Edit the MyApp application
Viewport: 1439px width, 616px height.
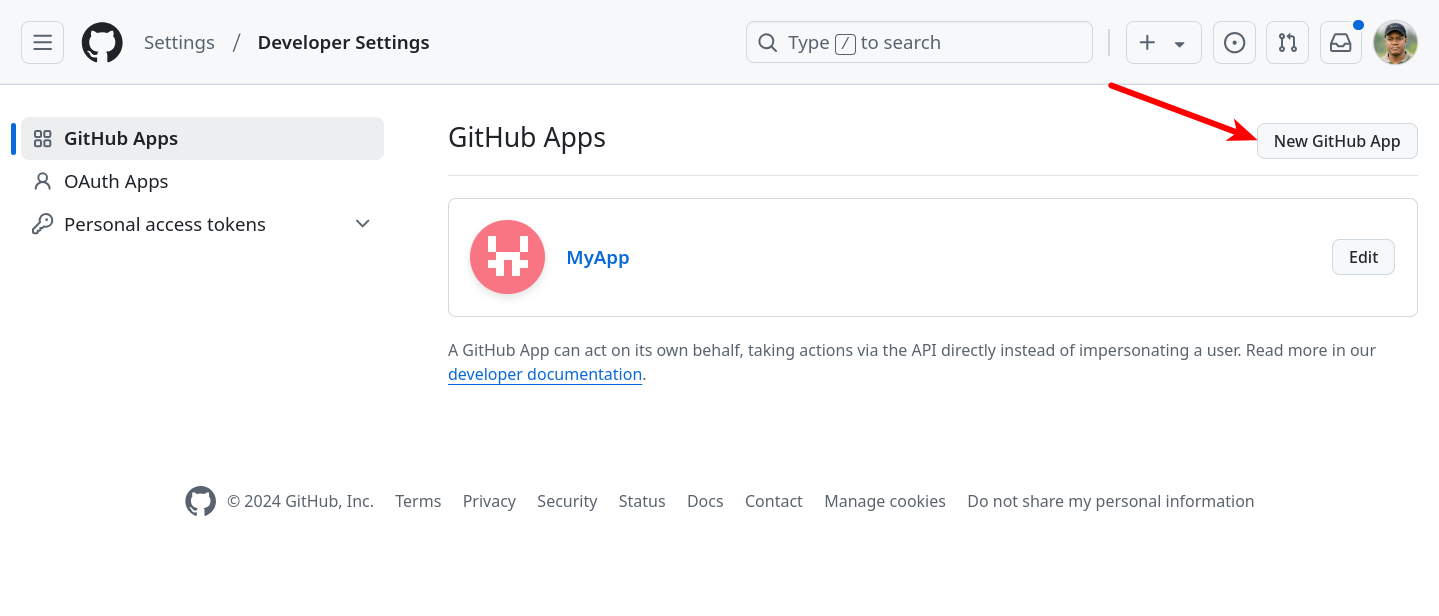pyautogui.click(x=1363, y=257)
